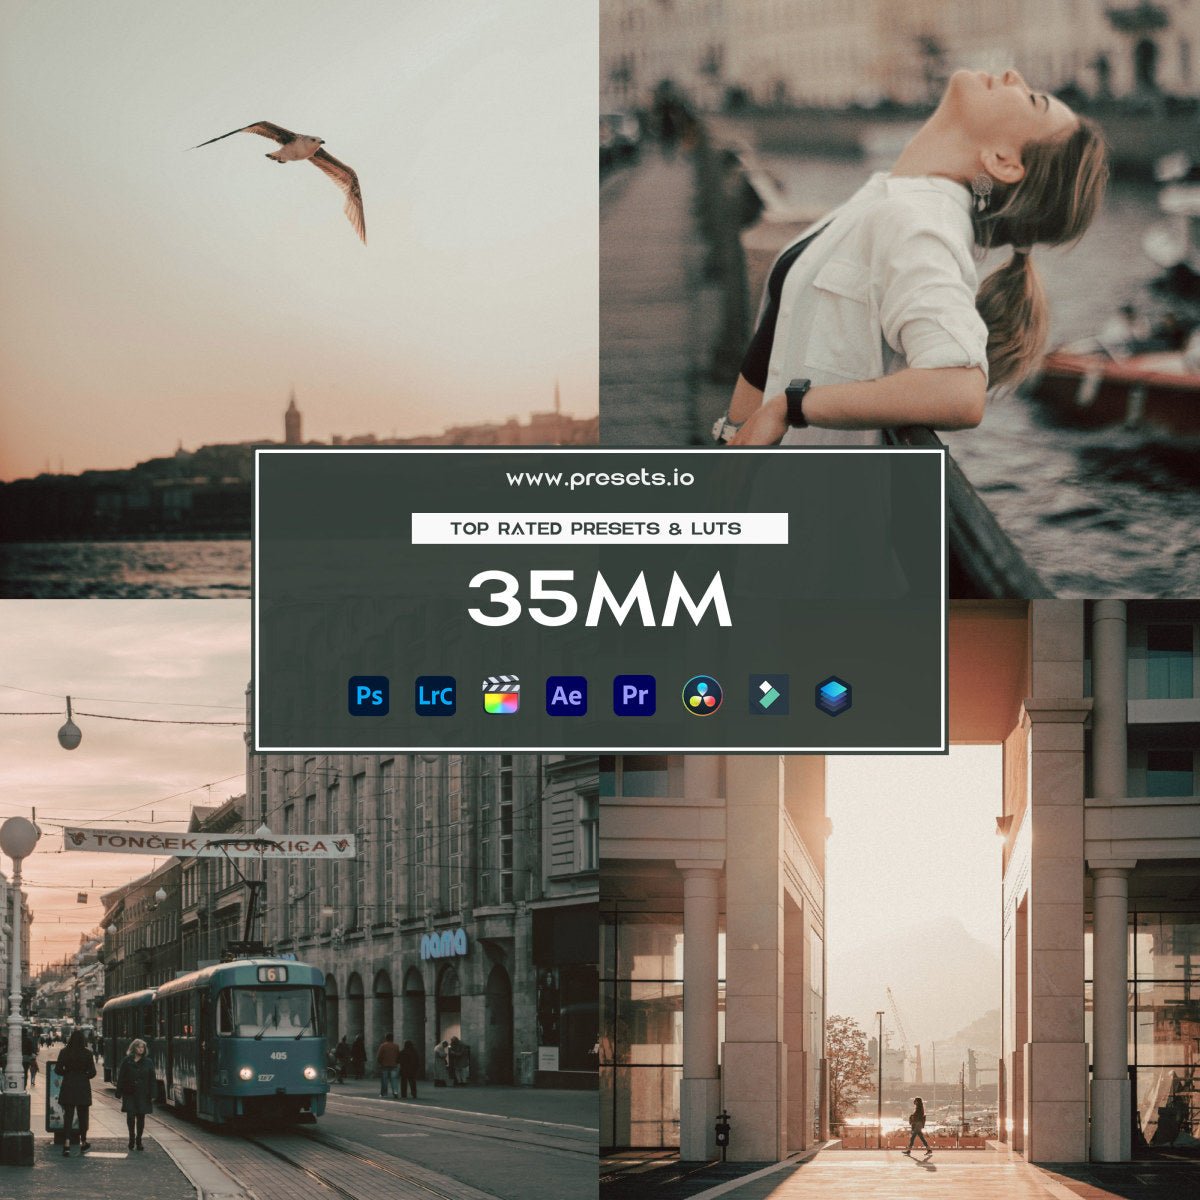The image size is (1200, 1200).
Task: Click the Lightroom Classic LrC icon
Action: (436, 696)
